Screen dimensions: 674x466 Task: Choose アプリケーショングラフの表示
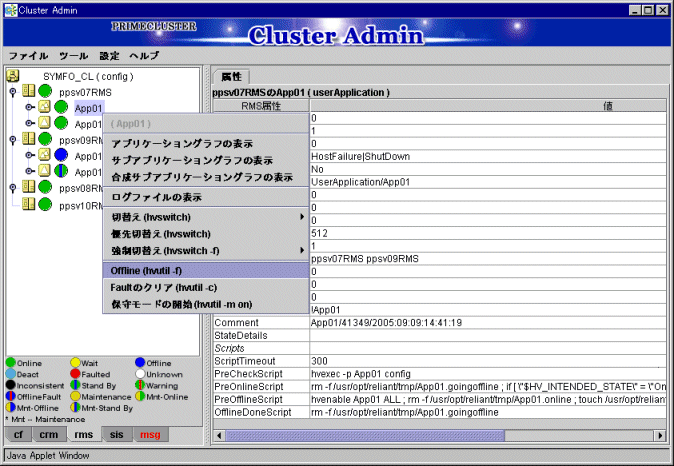pyautogui.click(x=206, y=143)
